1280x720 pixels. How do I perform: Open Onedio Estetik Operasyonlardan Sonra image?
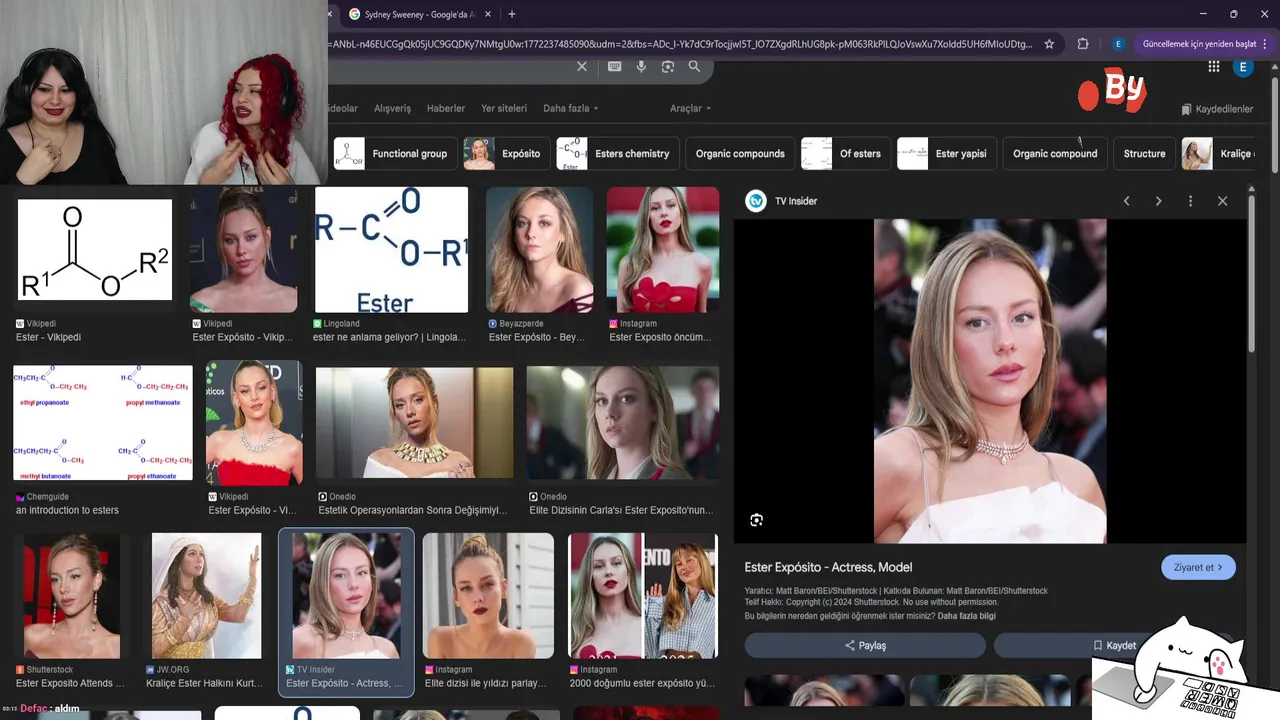point(414,422)
